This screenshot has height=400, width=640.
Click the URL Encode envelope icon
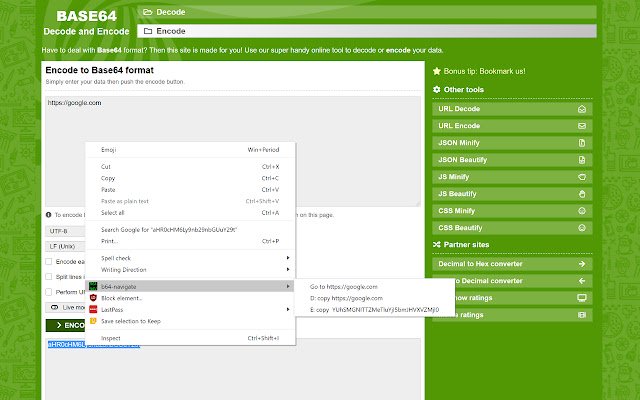pyautogui.click(x=582, y=126)
